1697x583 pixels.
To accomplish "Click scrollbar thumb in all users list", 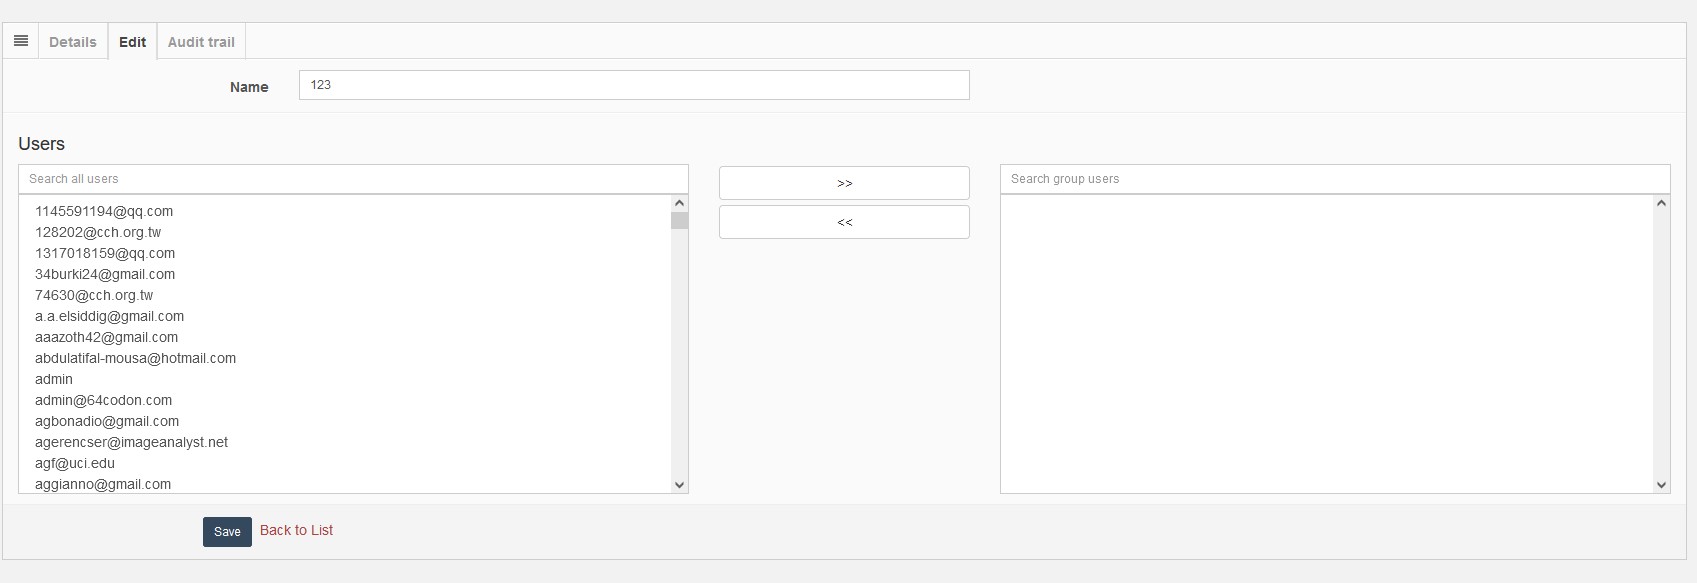I will [679, 221].
